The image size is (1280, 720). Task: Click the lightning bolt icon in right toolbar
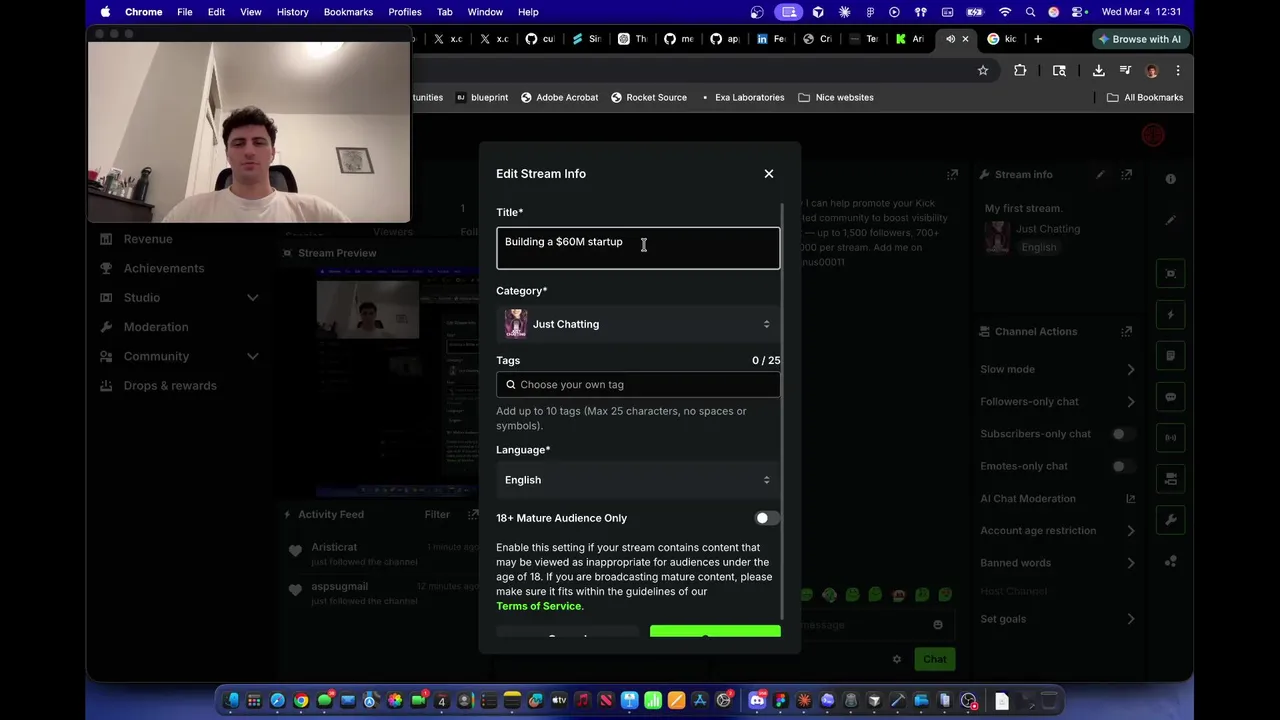pos(1171,315)
